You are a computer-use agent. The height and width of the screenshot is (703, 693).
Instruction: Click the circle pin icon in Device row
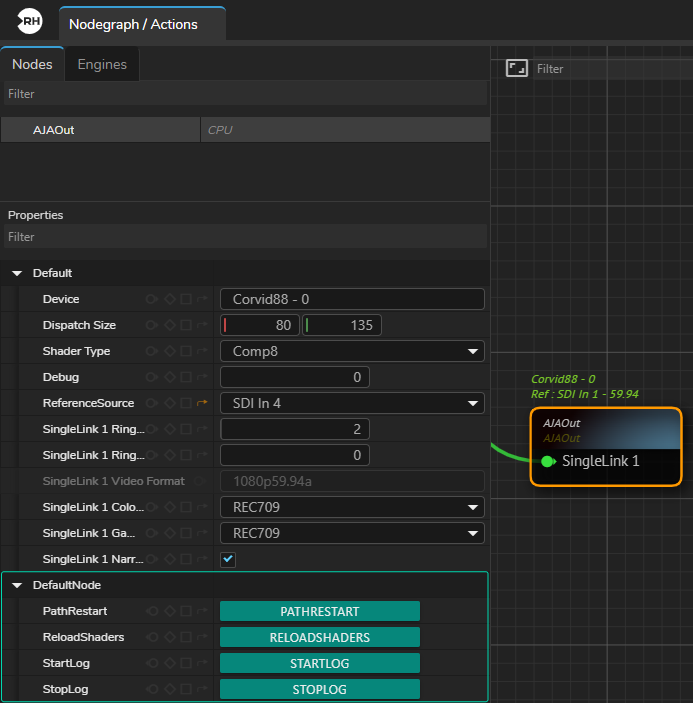pyautogui.click(x=152, y=299)
